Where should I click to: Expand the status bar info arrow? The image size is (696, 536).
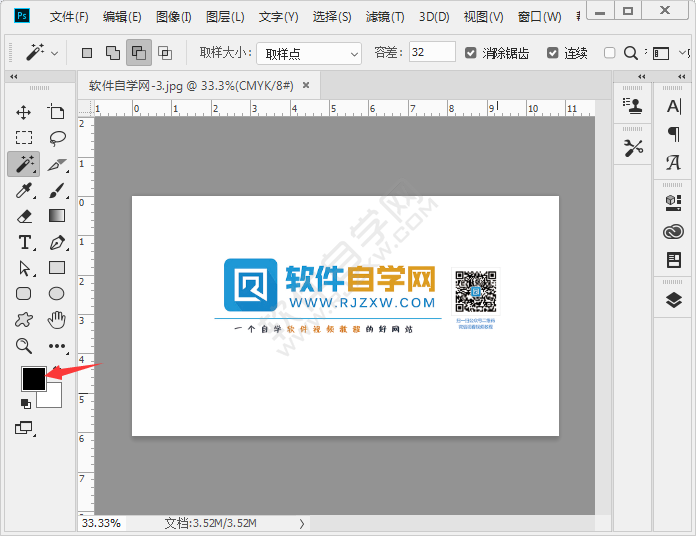(302, 524)
